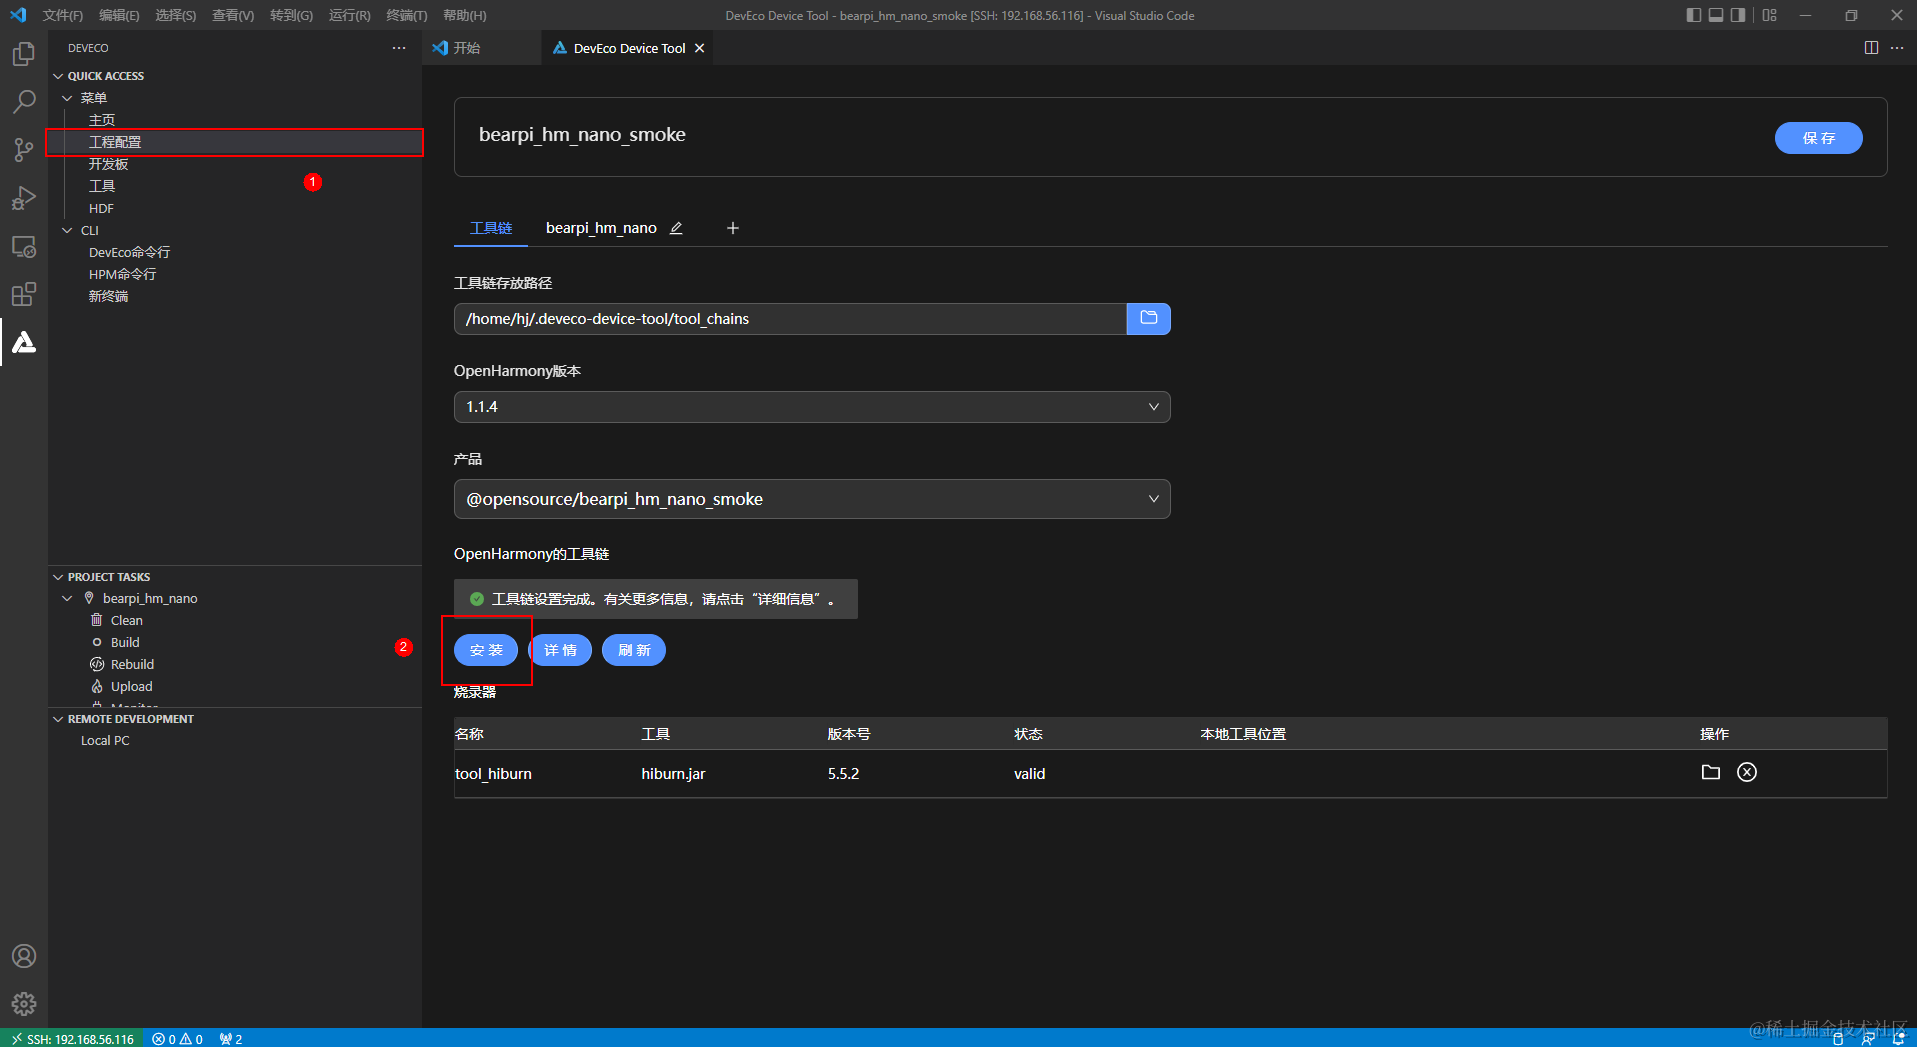The image size is (1917, 1047).
Task: Open the Search view in activity bar
Action: (24, 101)
